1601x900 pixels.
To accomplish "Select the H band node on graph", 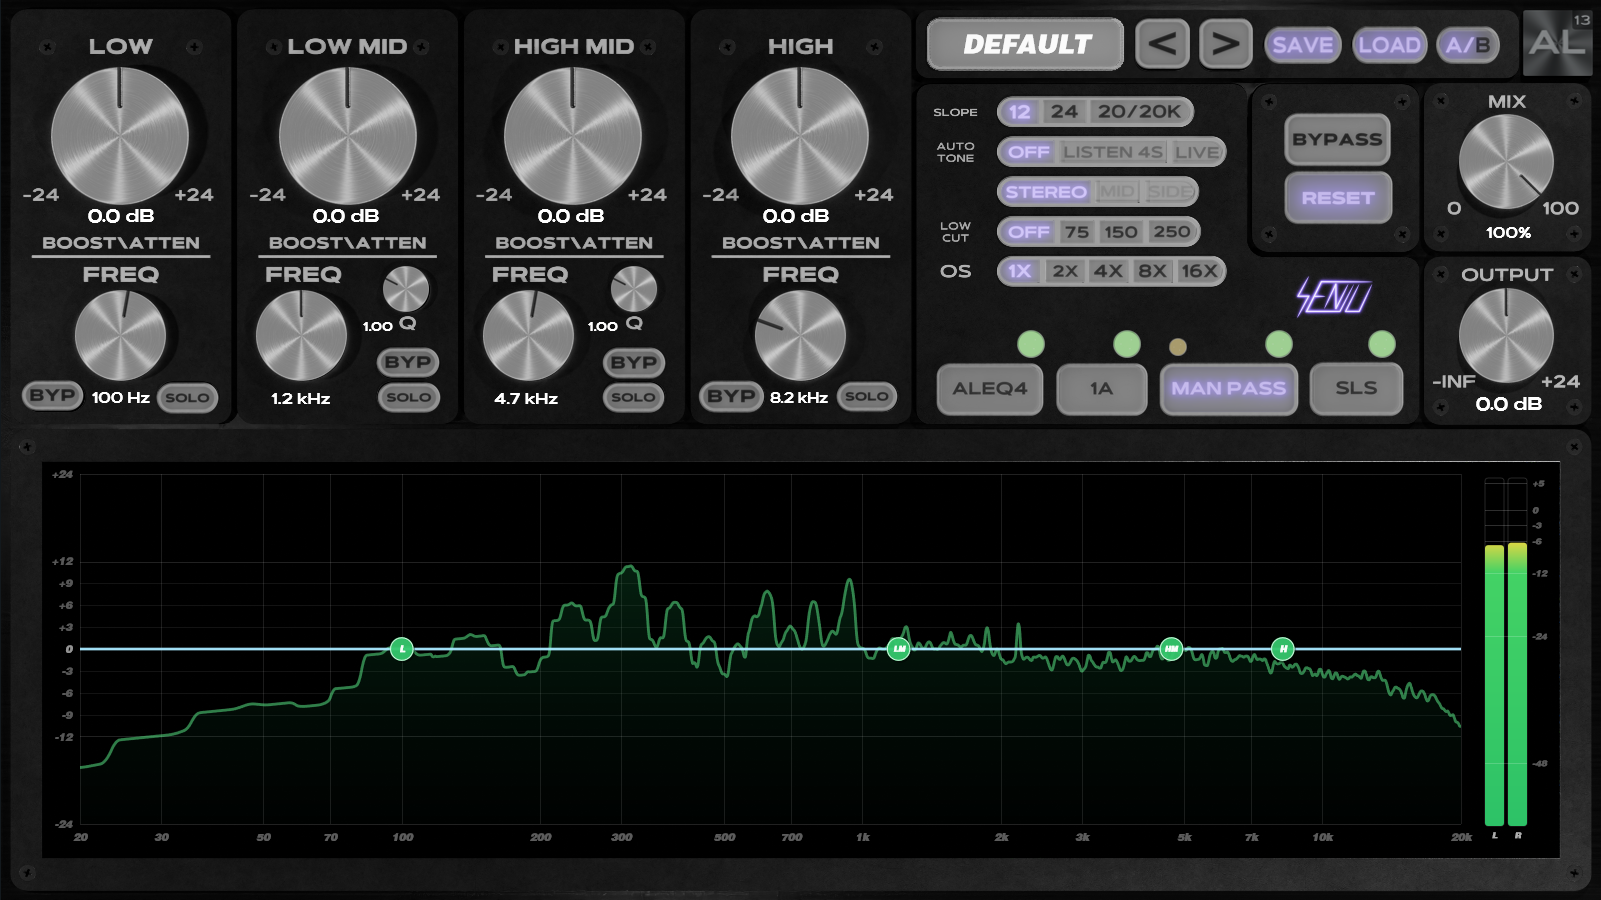I will [x=1283, y=649].
